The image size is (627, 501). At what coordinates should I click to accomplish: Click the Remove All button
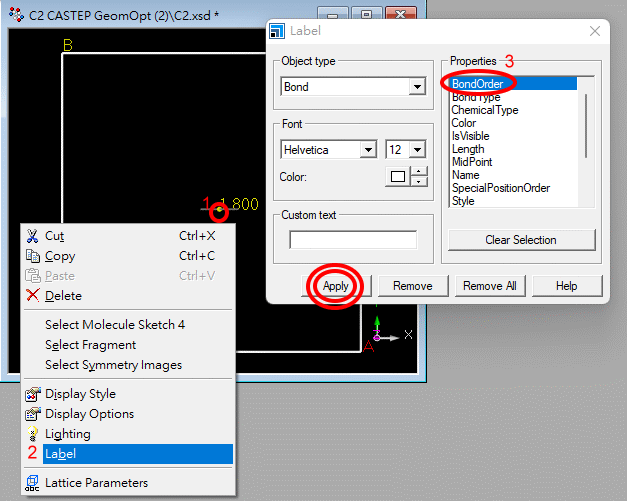(490, 286)
